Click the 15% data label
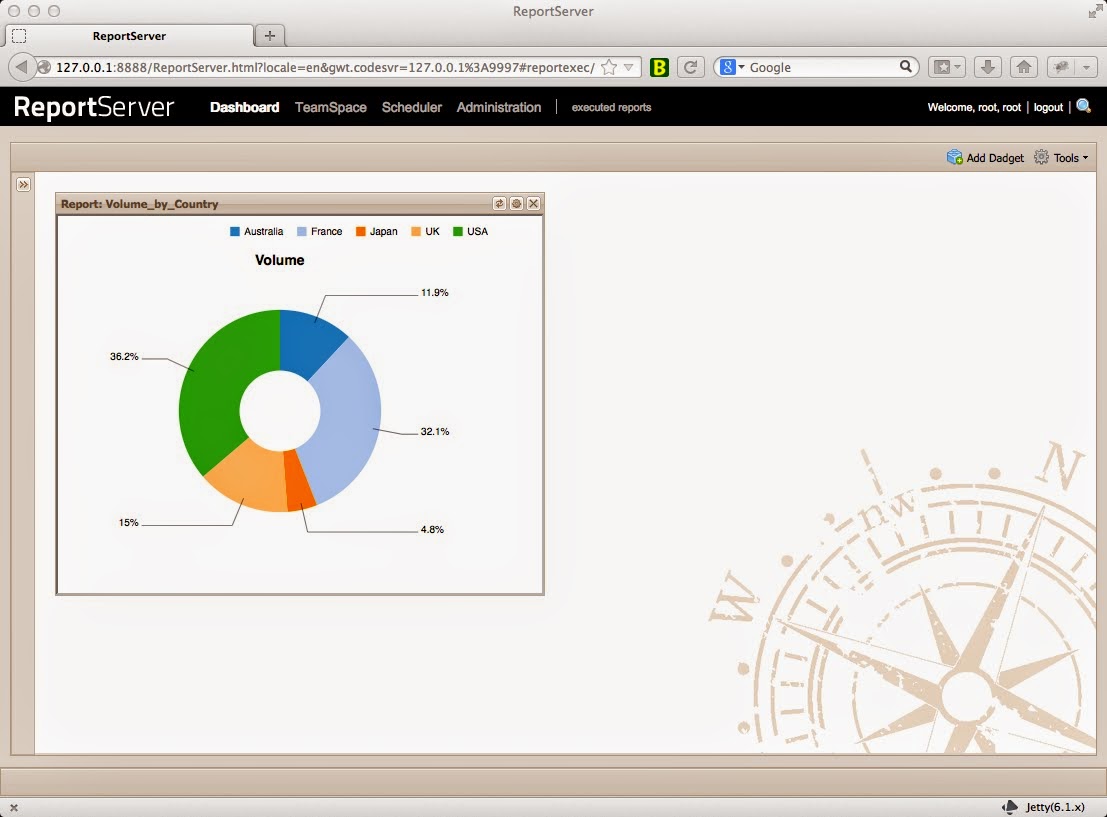 tap(128, 523)
